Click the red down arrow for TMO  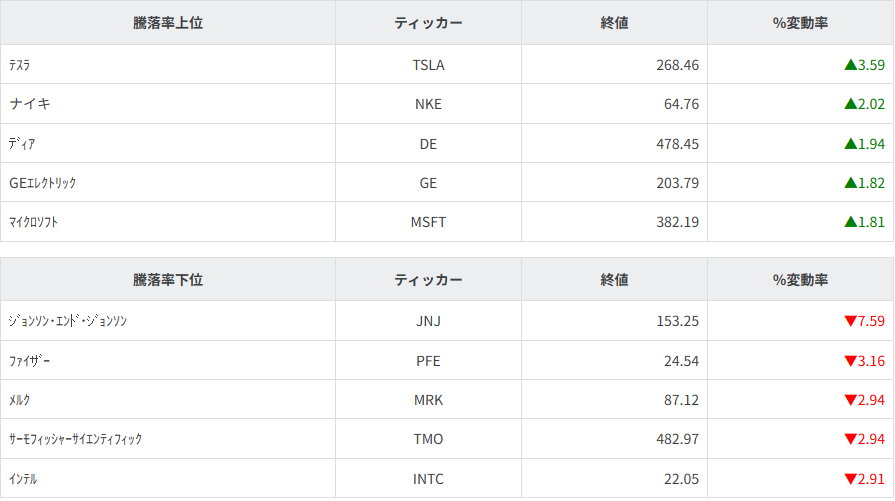tap(850, 439)
